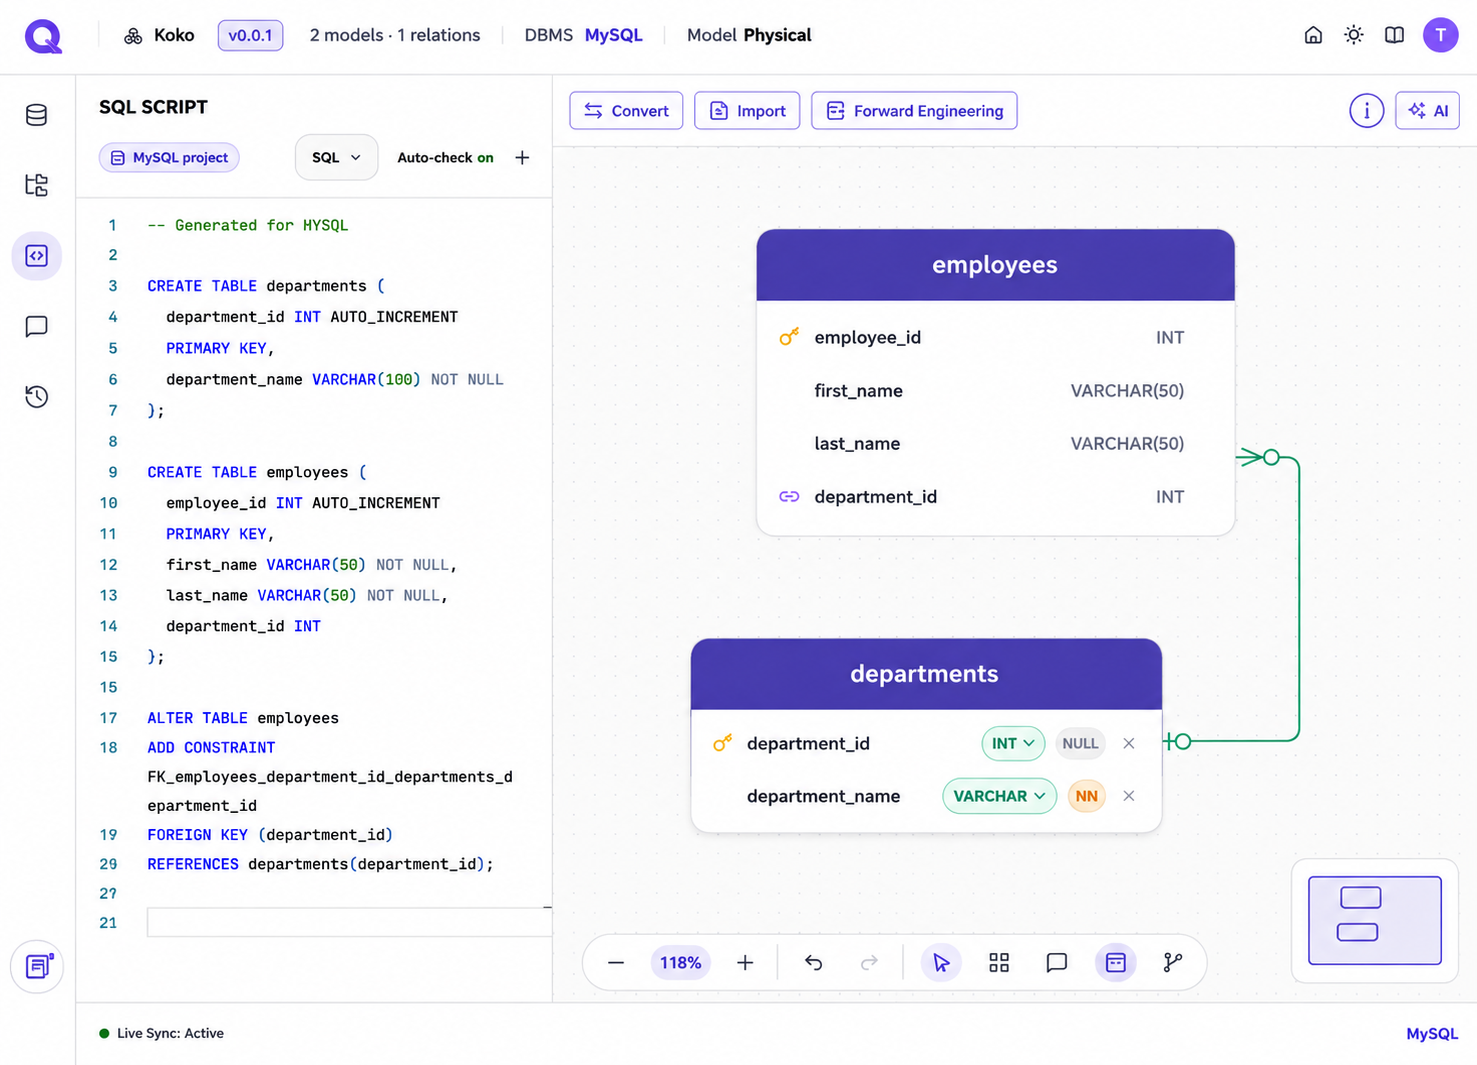Open the database icon in left sidebar
1477x1065 pixels.
coord(37,115)
